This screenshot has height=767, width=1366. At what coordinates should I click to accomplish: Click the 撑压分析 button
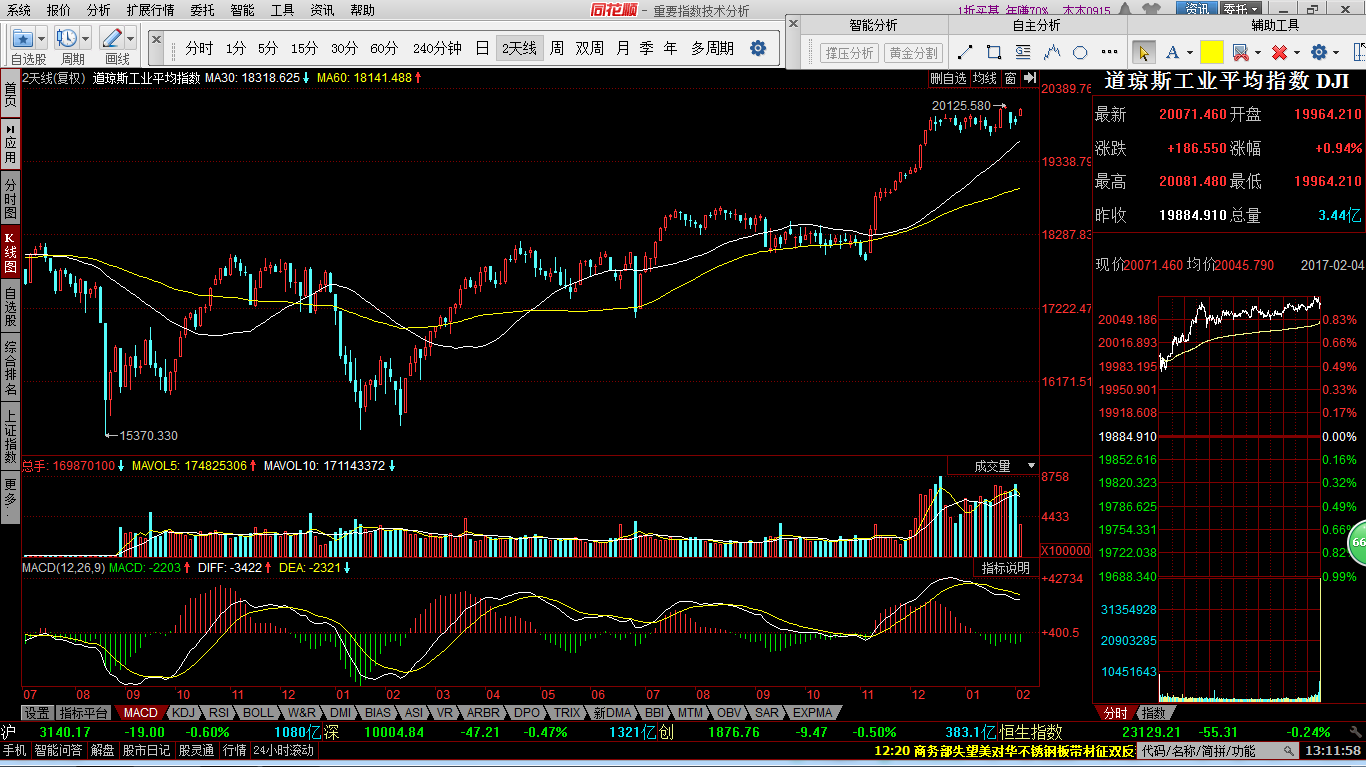849,52
